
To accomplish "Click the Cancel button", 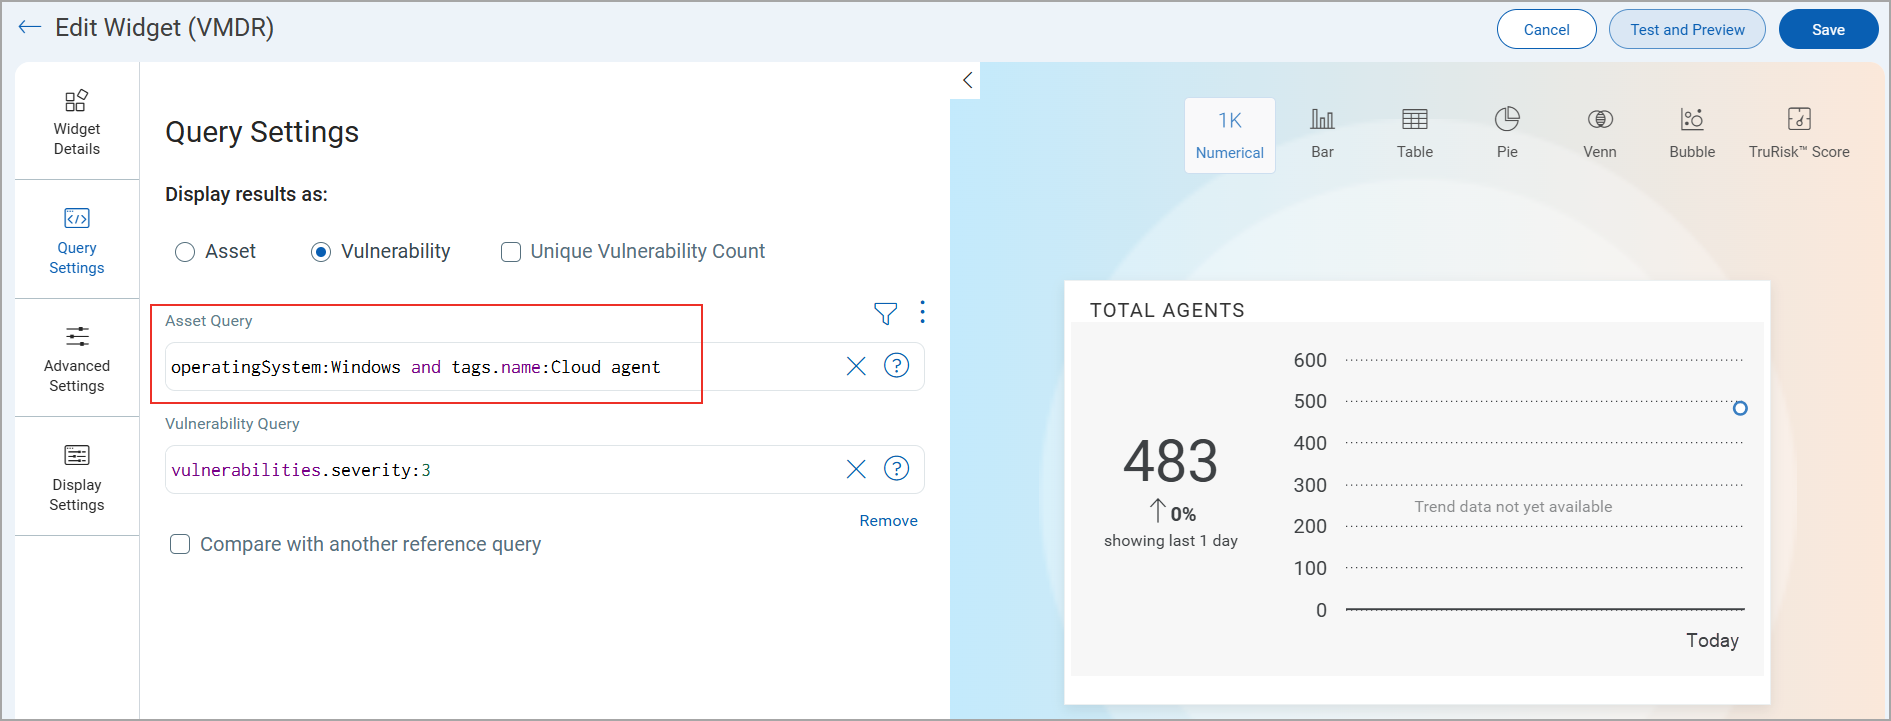I will [x=1546, y=29].
